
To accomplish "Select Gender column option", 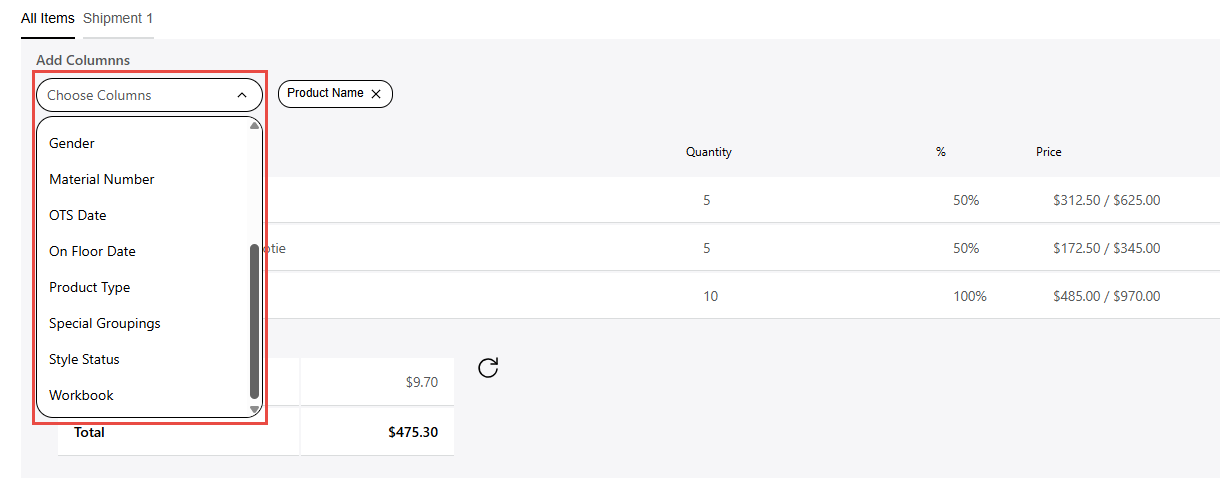I will pyautogui.click(x=72, y=143).
